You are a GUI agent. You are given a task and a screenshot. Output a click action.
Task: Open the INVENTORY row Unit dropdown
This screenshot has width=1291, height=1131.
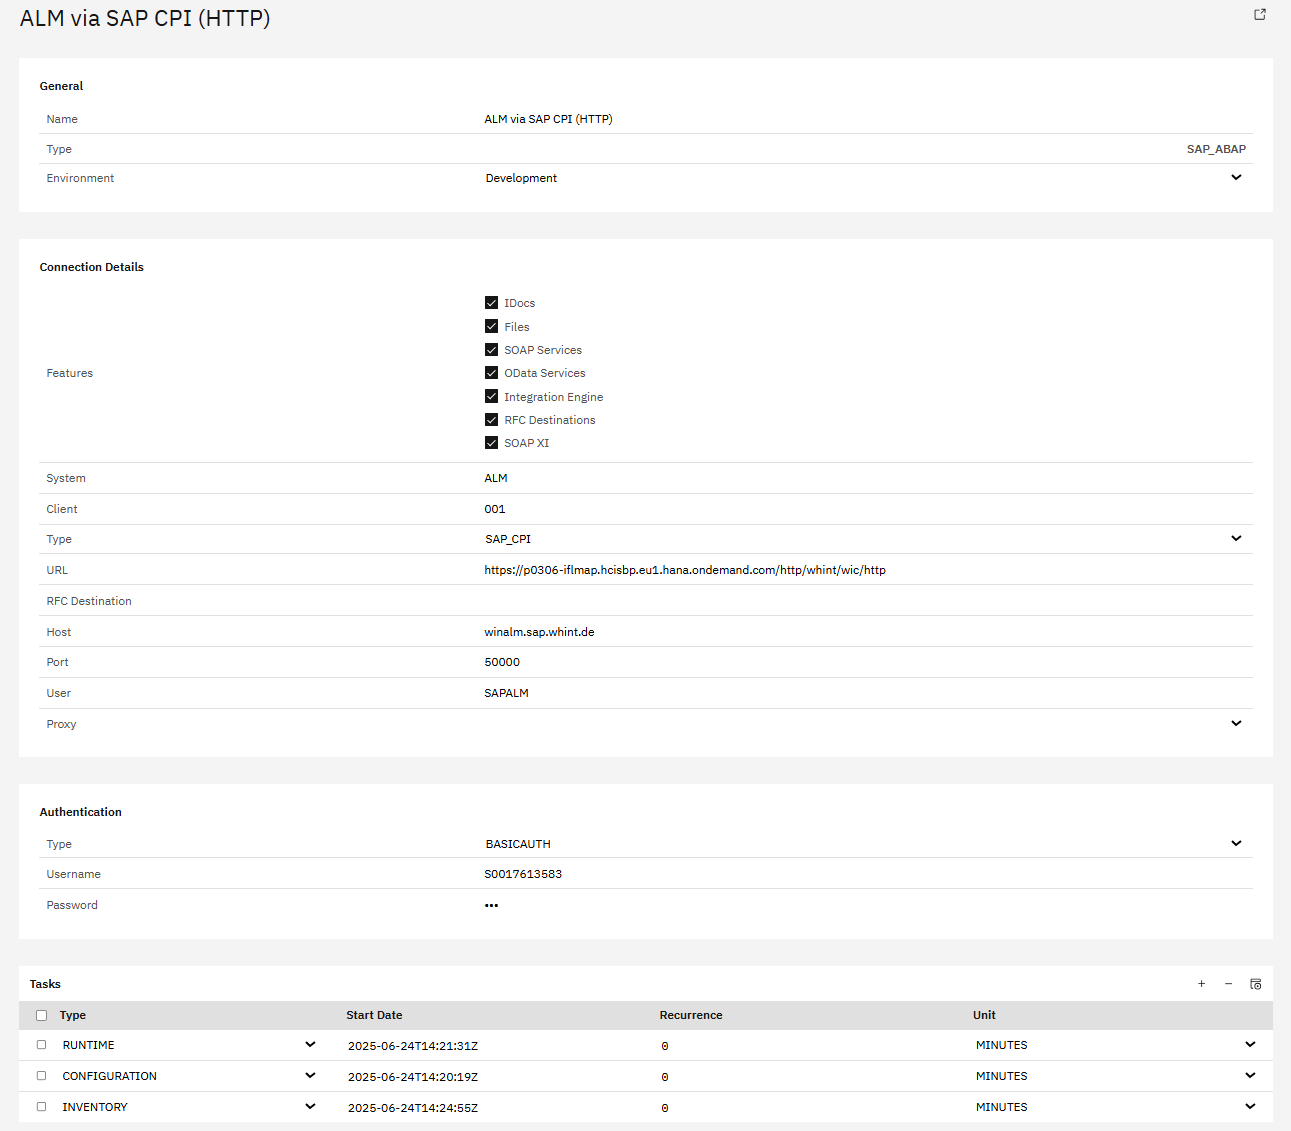tap(1250, 1107)
